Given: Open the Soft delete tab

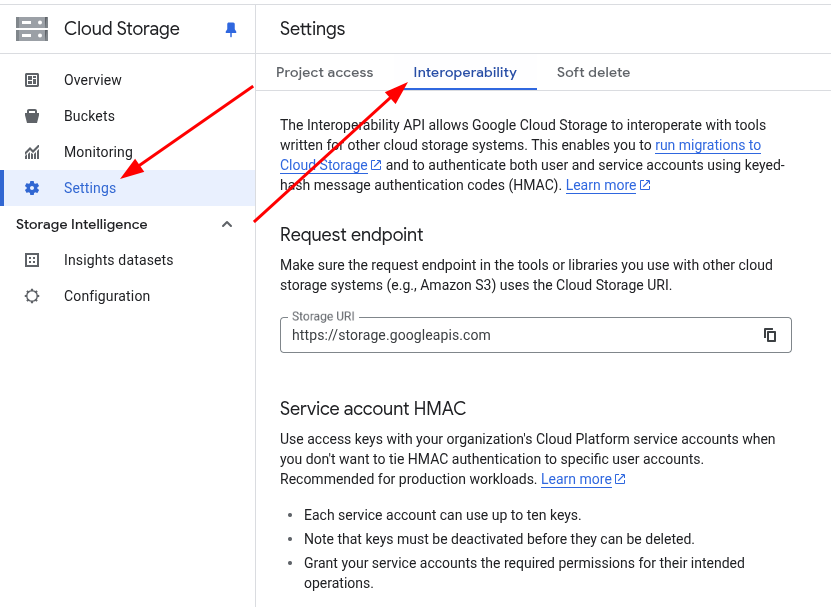Looking at the screenshot, I should pos(593,72).
